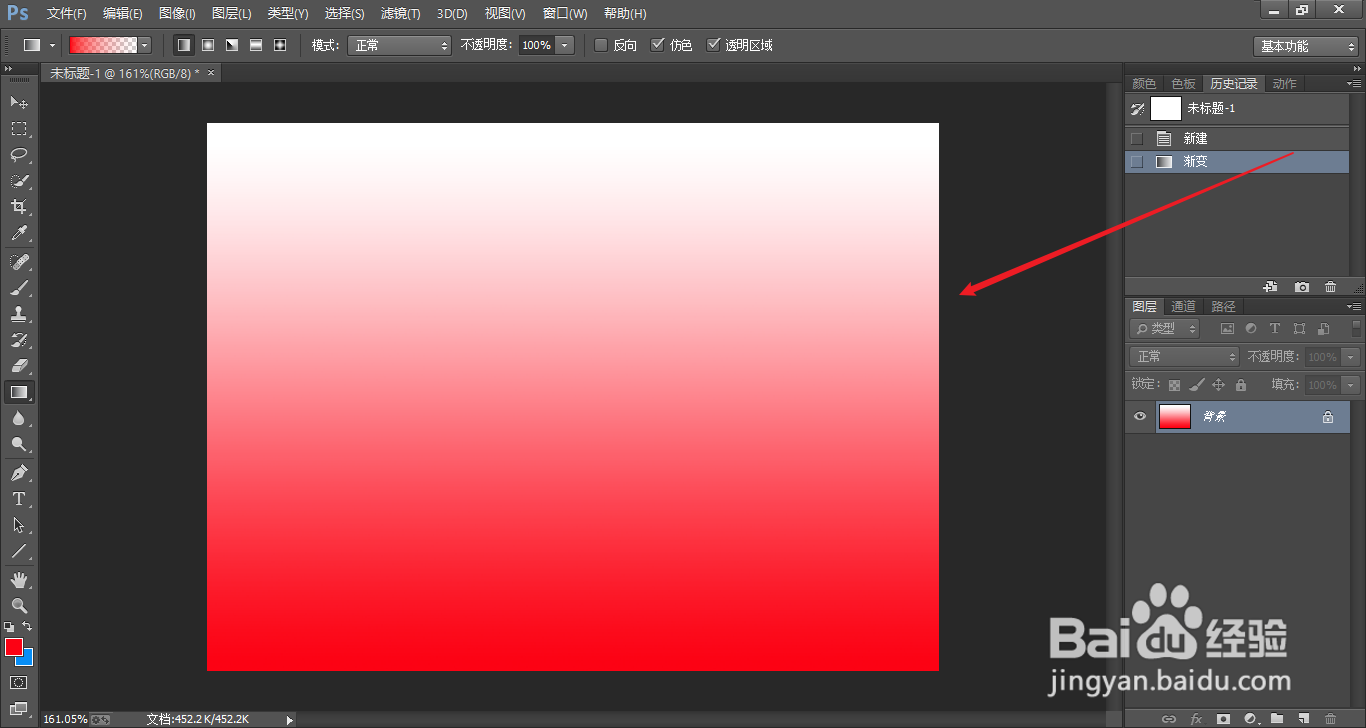Viewport: 1366px width, 728px height.
Task: Select the Hand tool
Action: pyautogui.click(x=19, y=579)
